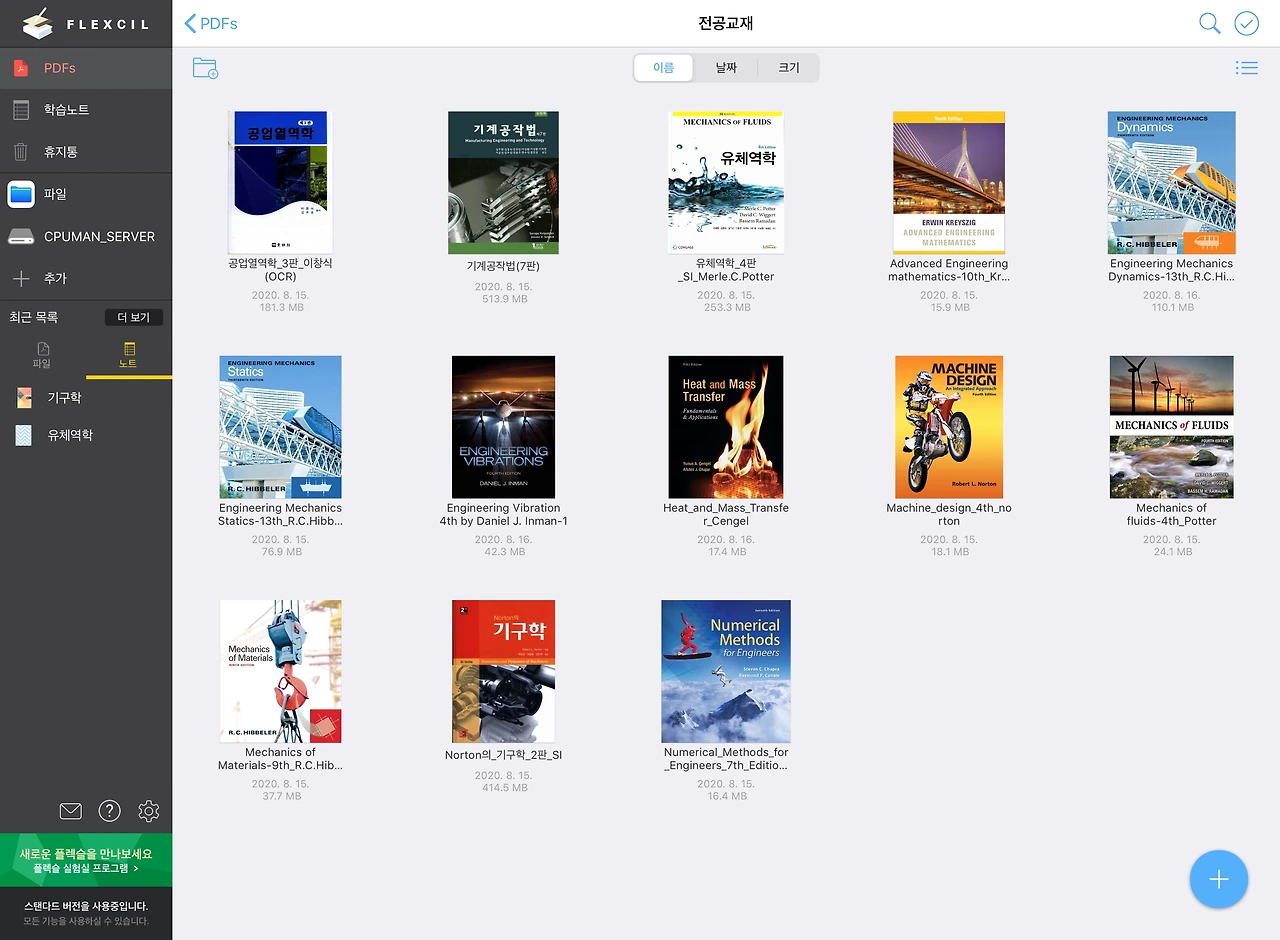
Task: Go back to PDFs
Action: [211, 23]
